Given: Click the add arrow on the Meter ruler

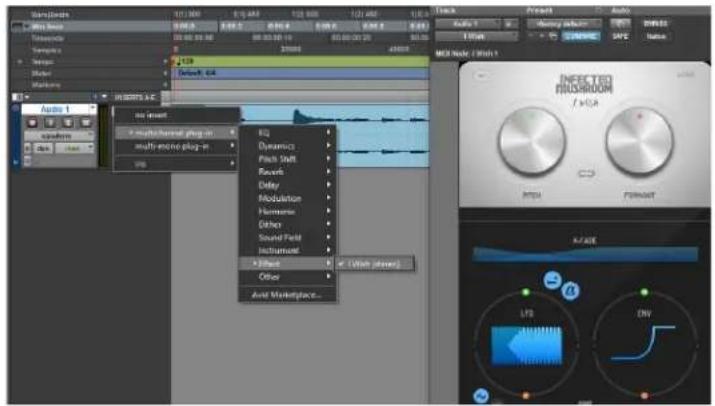Looking at the screenshot, I should tap(166, 73).
